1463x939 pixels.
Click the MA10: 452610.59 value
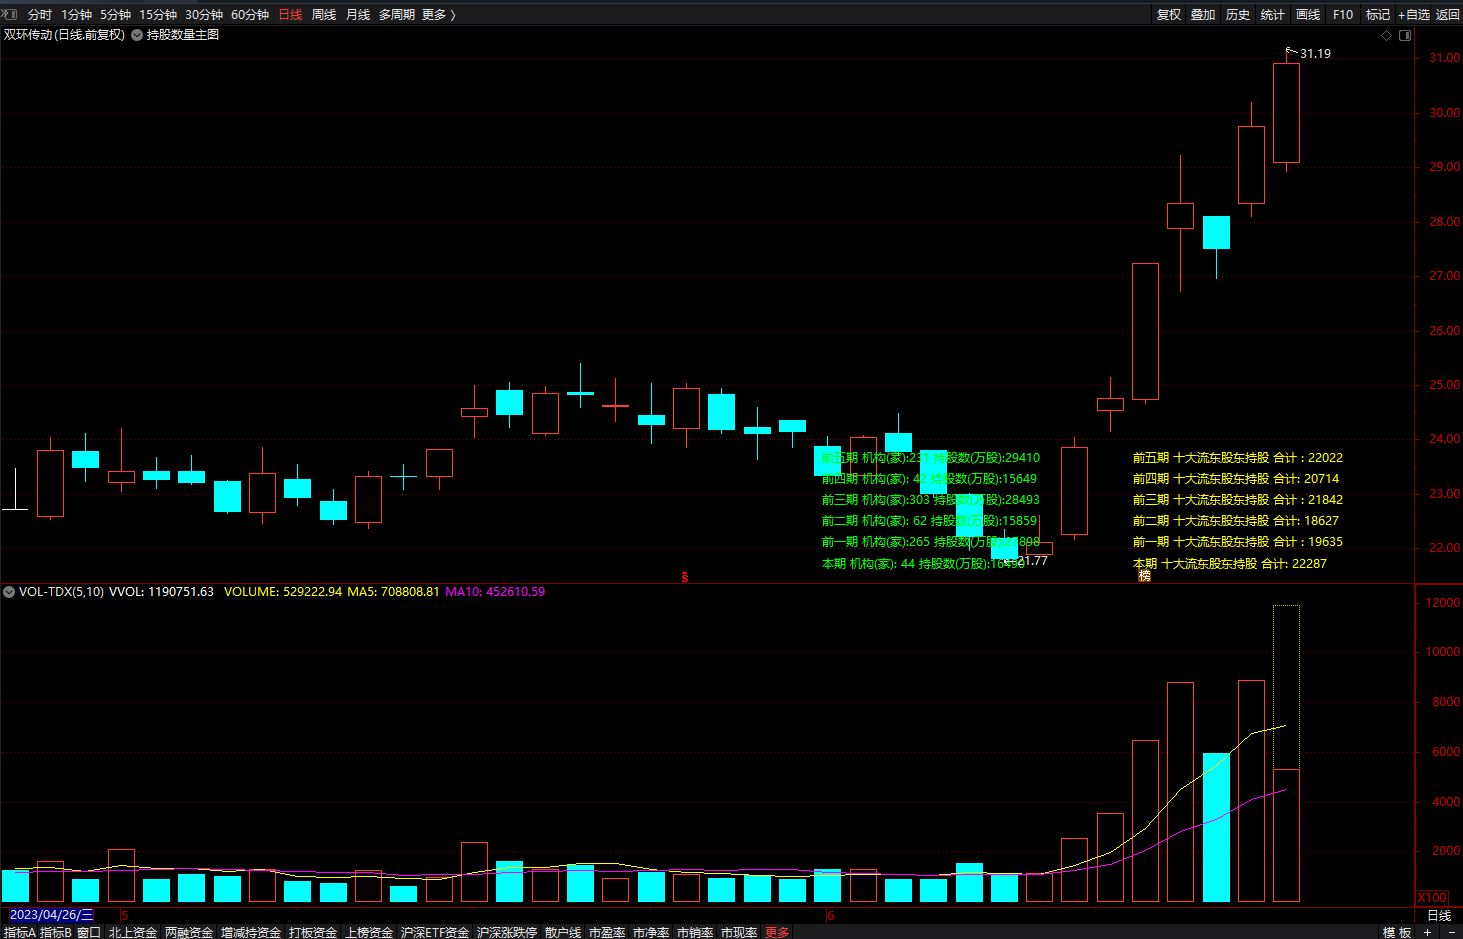[x=495, y=592]
